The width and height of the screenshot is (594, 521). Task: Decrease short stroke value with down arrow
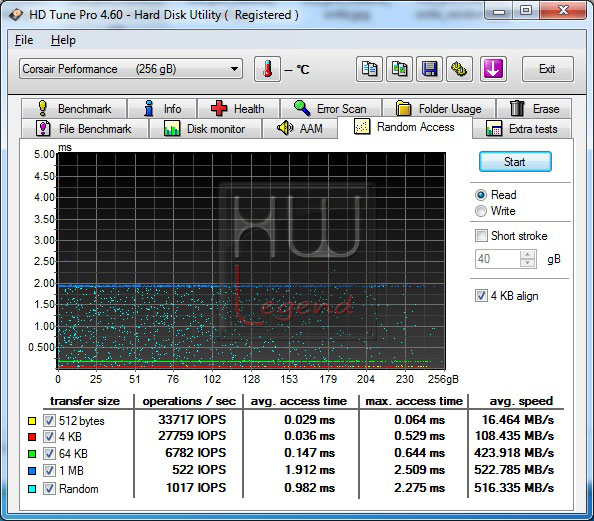(527, 263)
